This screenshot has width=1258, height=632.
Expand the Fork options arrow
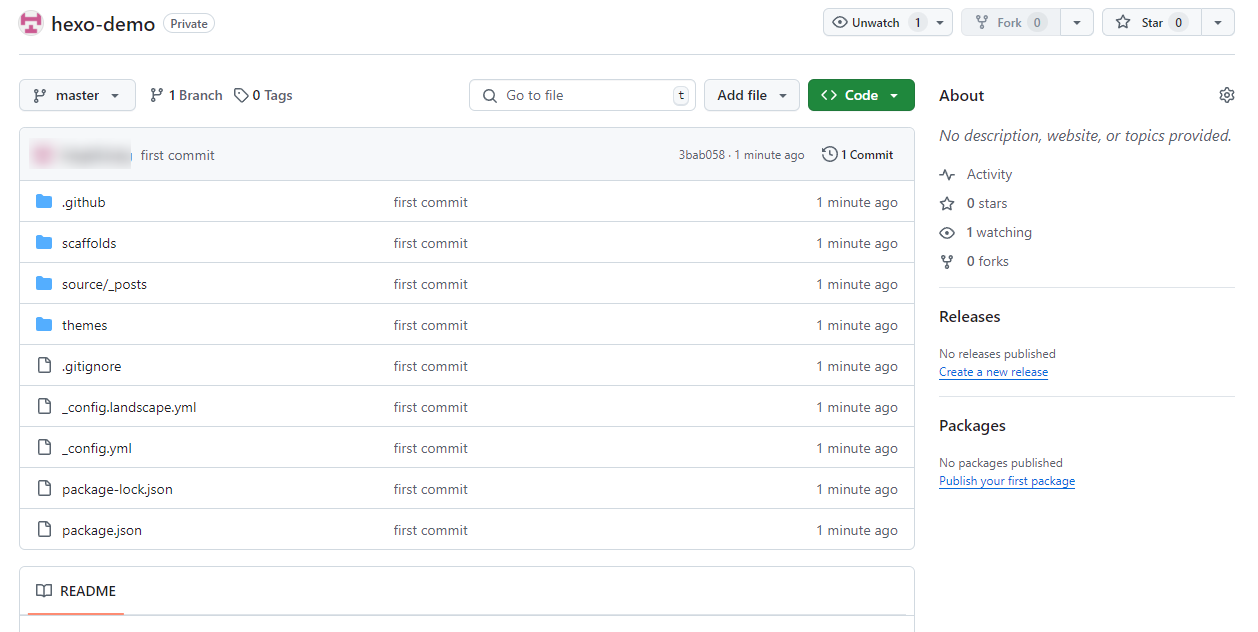(x=1076, y=22)
